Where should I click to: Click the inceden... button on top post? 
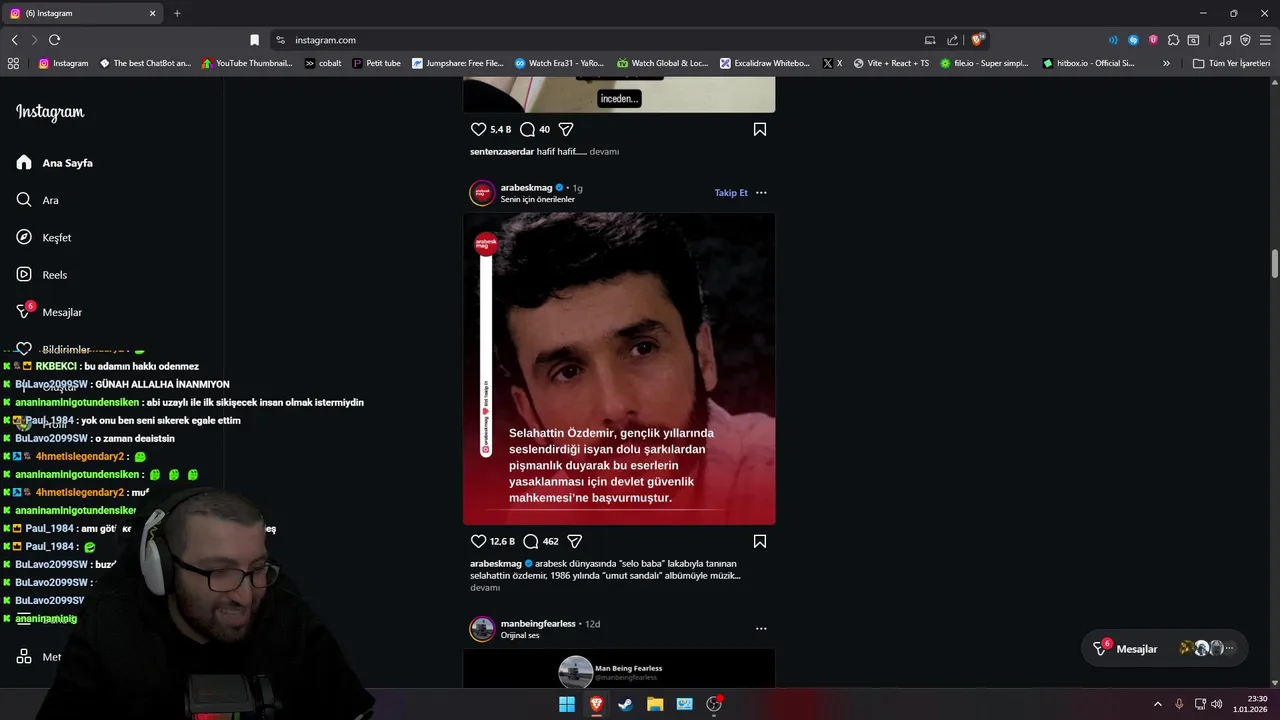tap(619, 99)
